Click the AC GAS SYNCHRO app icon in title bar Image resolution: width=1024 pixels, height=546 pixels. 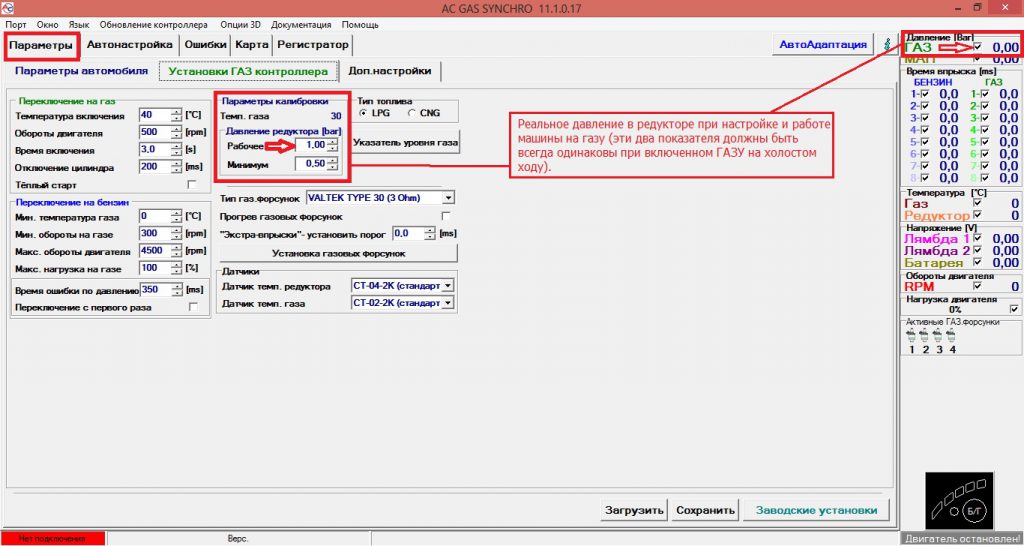(8, 8)
